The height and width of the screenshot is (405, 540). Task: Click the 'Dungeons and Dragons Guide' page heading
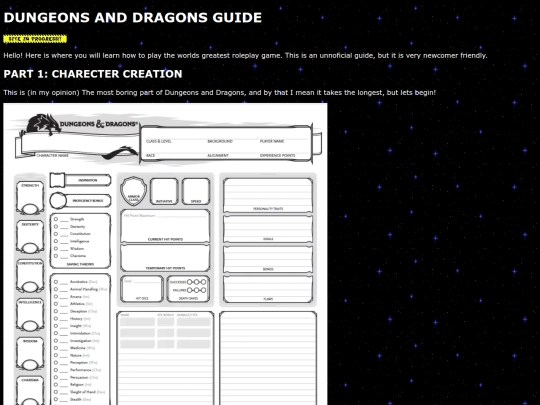coord(133,18)
